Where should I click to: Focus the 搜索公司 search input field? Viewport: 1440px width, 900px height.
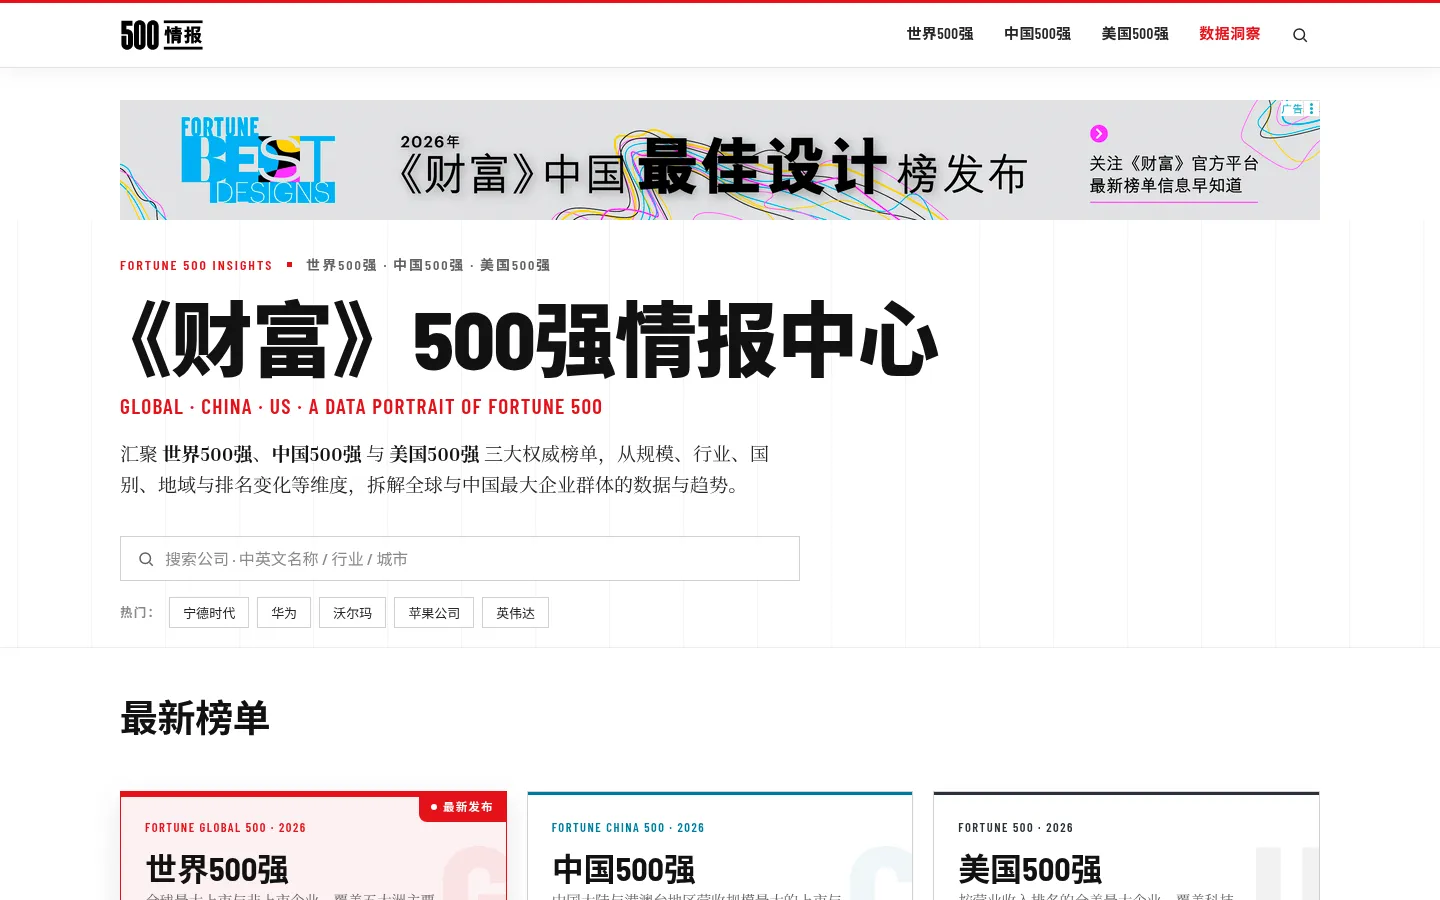coord(460,559)
